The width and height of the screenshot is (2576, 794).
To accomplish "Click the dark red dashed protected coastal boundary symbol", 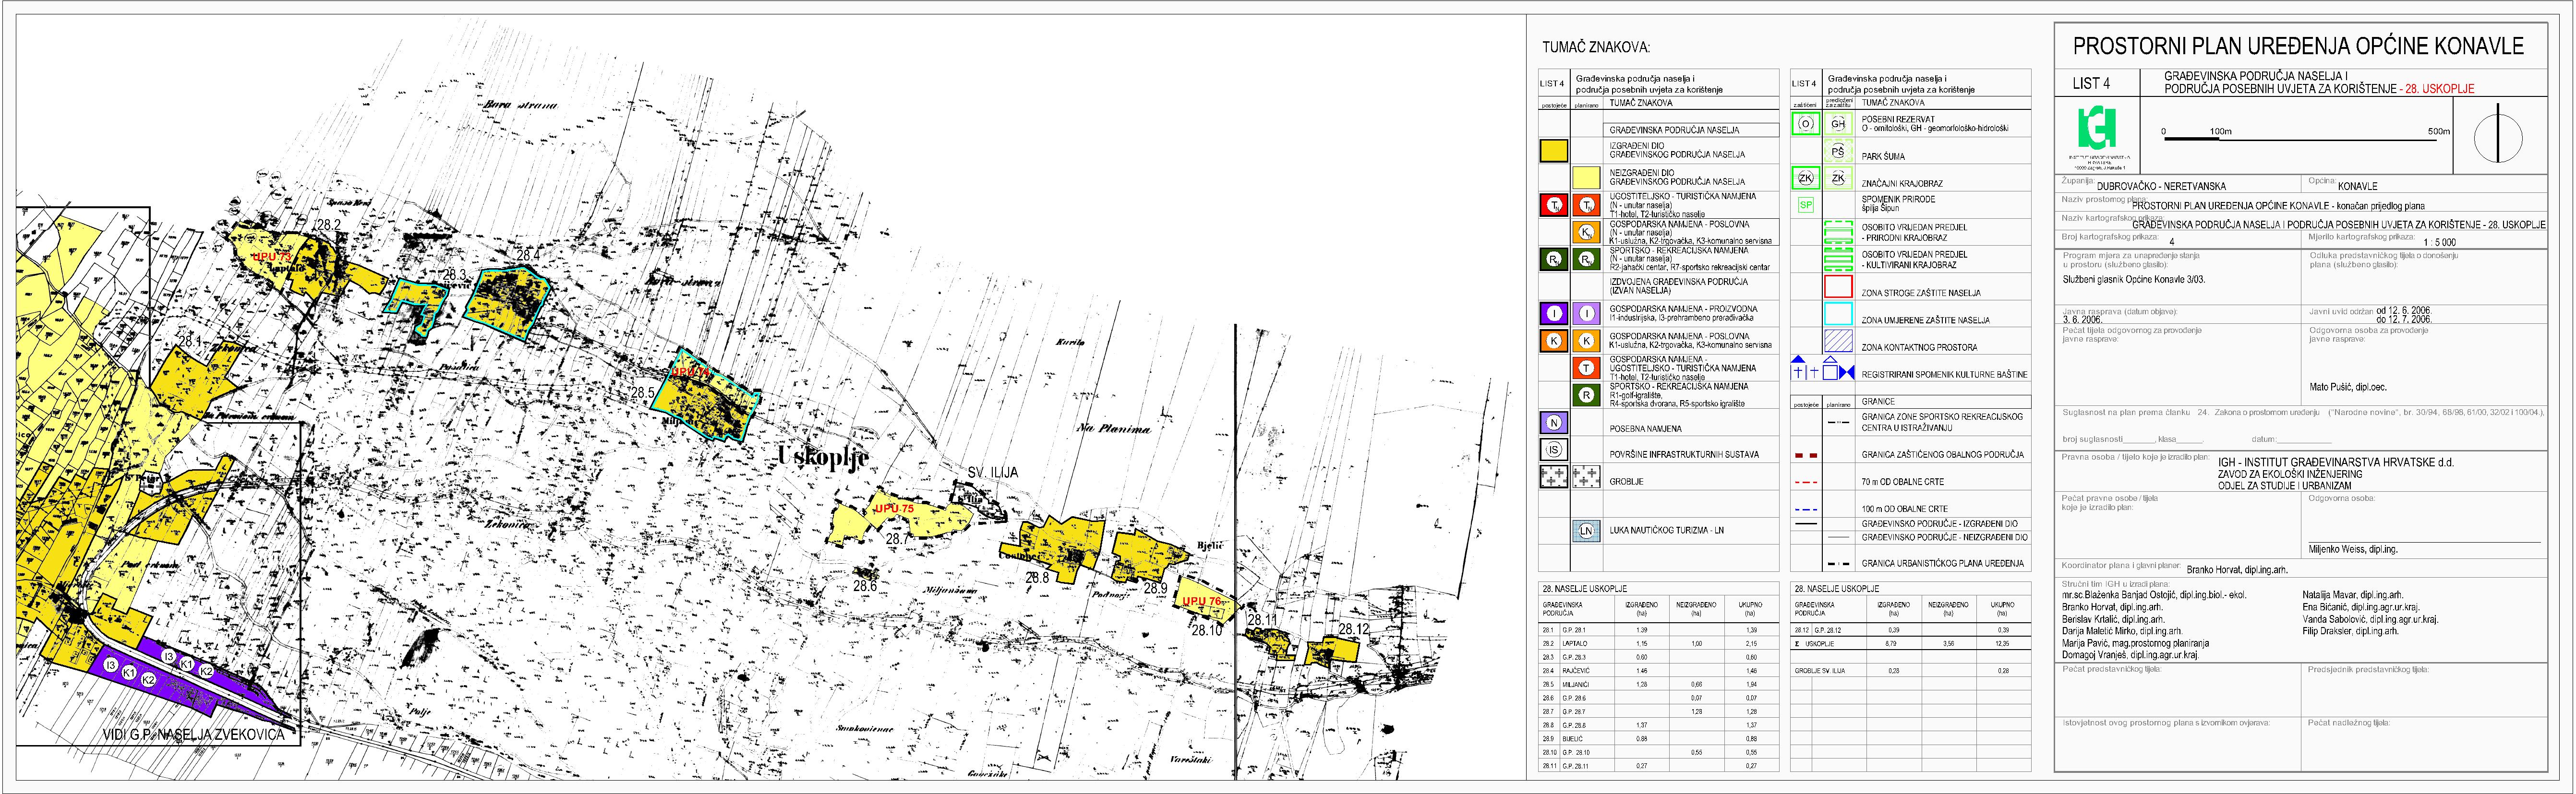I will pos(1806,455).
